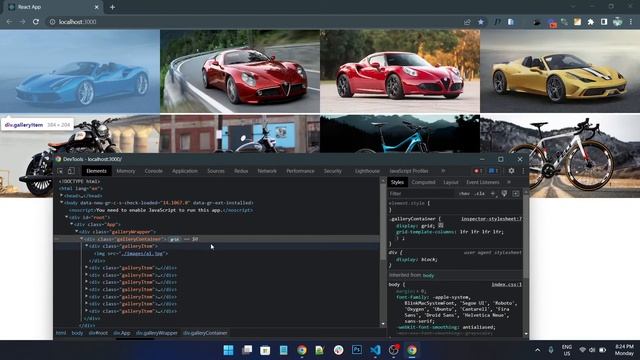Open Visual Studio Code from the taskbar
This screenshot has width=640, height=360.
pyautogui.click(x=376, y=350)
